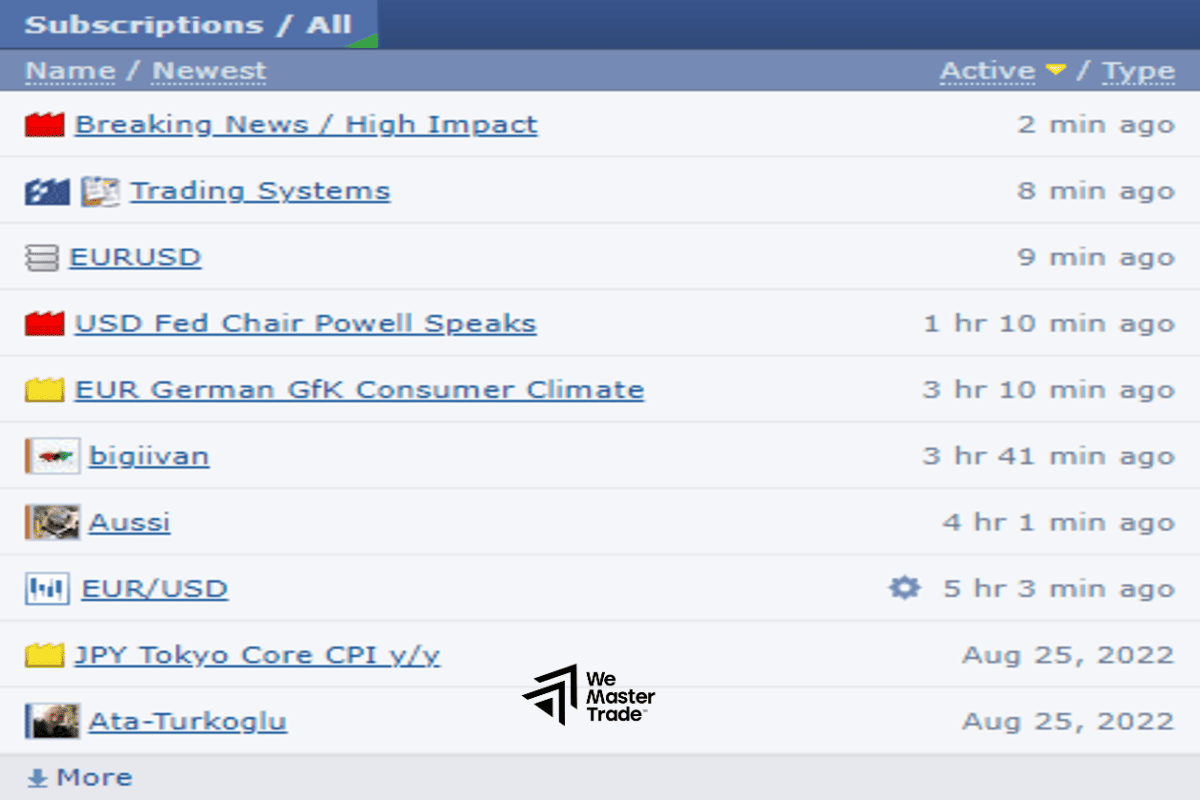The height and width of the screenshot is (800, 1200).
Task: Open the Trading Systems link
Action: point(260,191)
